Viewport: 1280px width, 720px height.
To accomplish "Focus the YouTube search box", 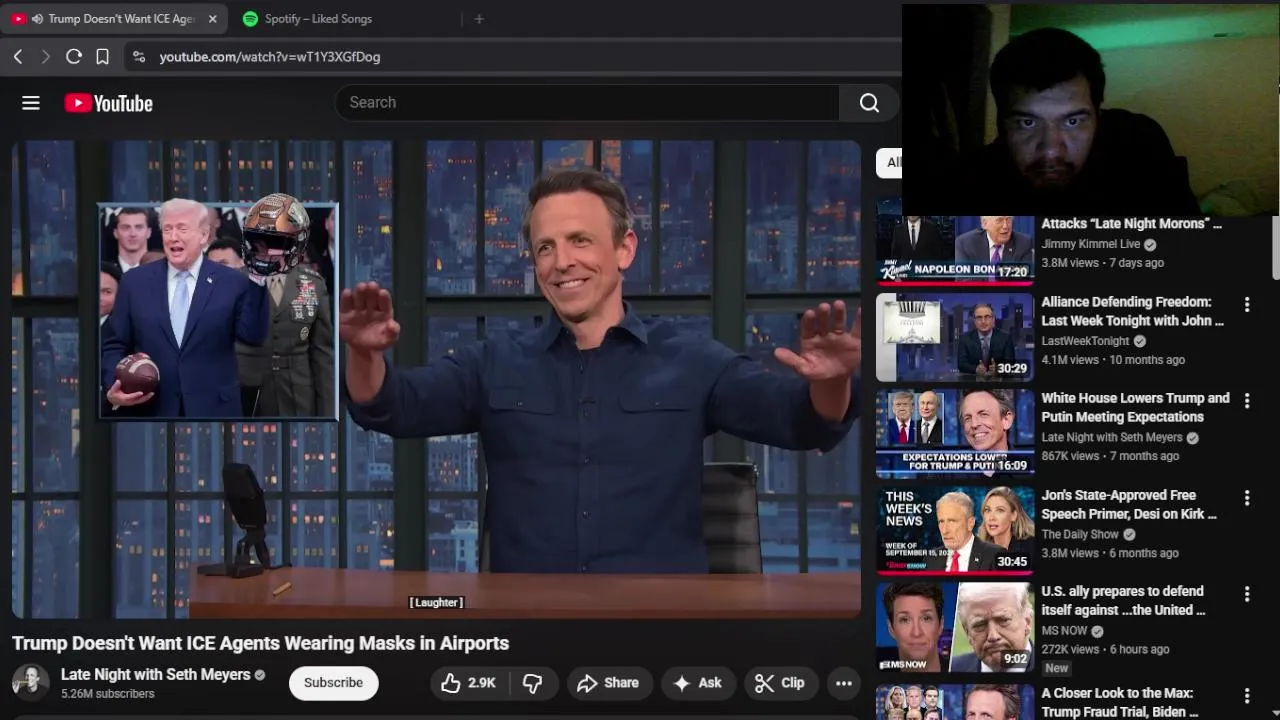I will pyautogui.click(x=588, y=102).
